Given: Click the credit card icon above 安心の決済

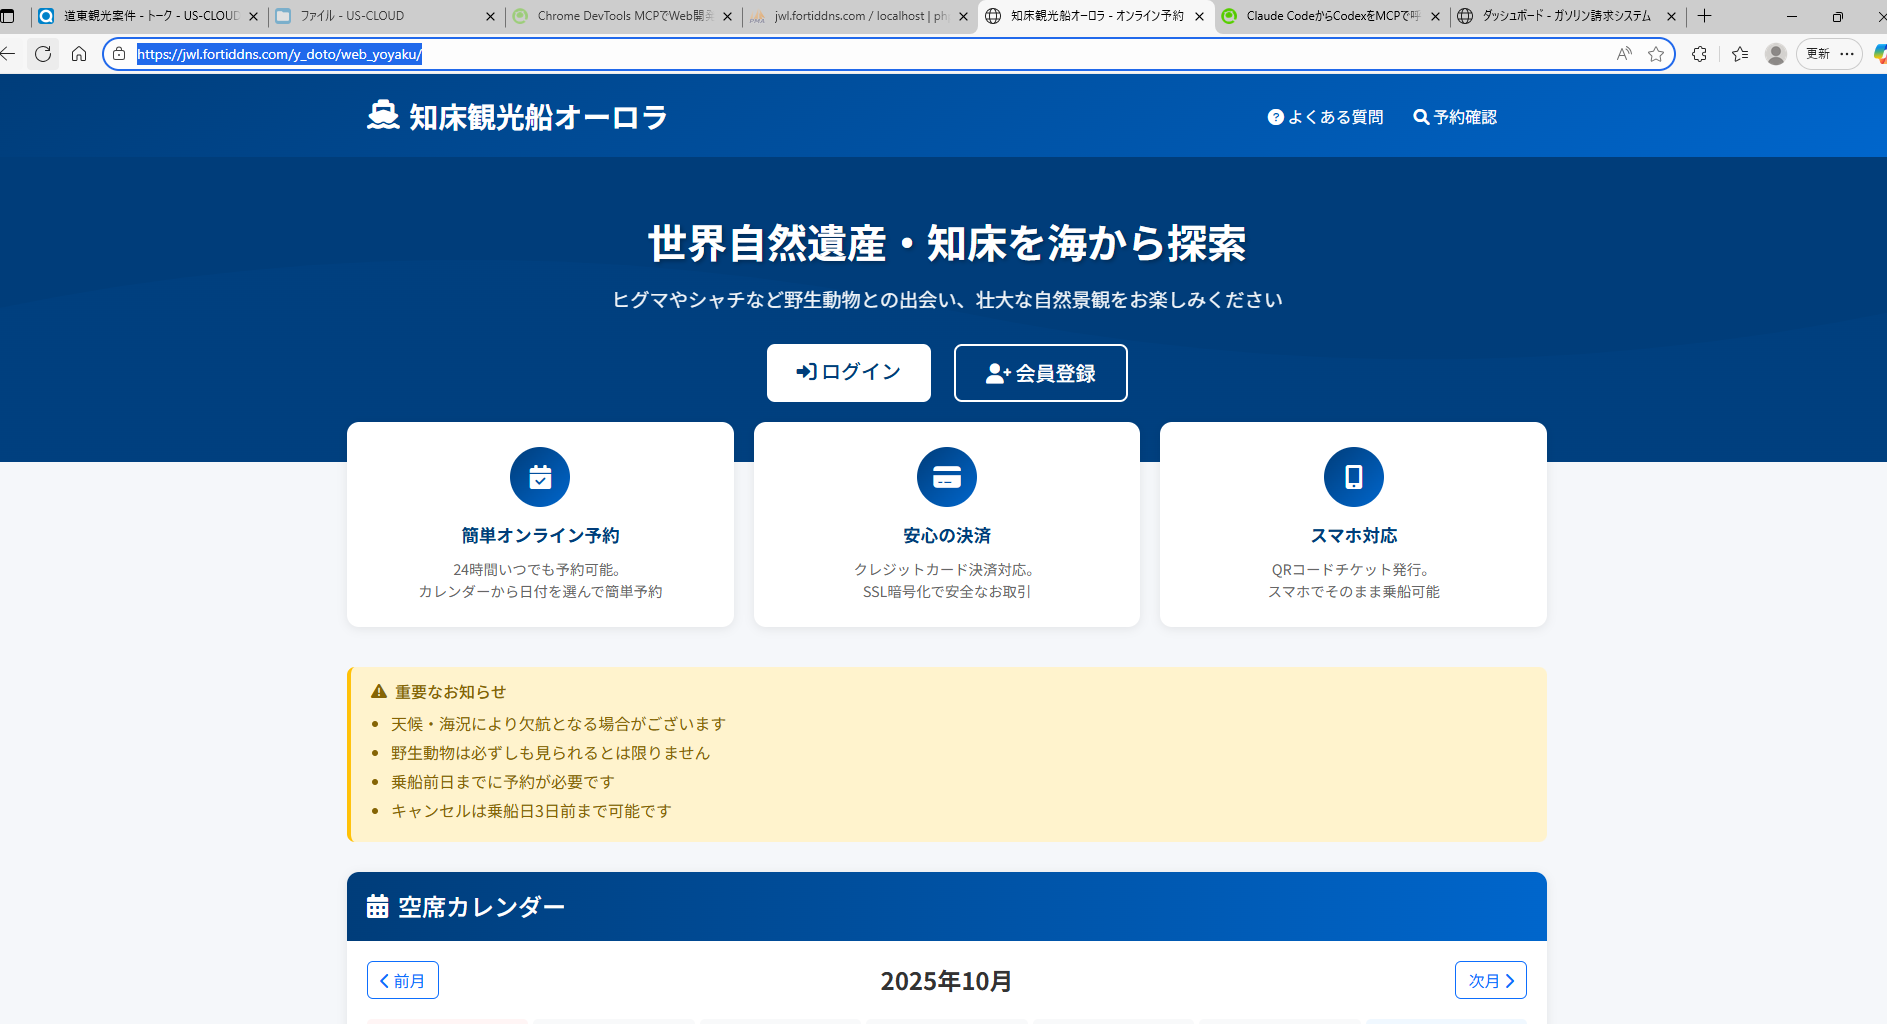Looking at the screenshot, I should click(946, 477).
